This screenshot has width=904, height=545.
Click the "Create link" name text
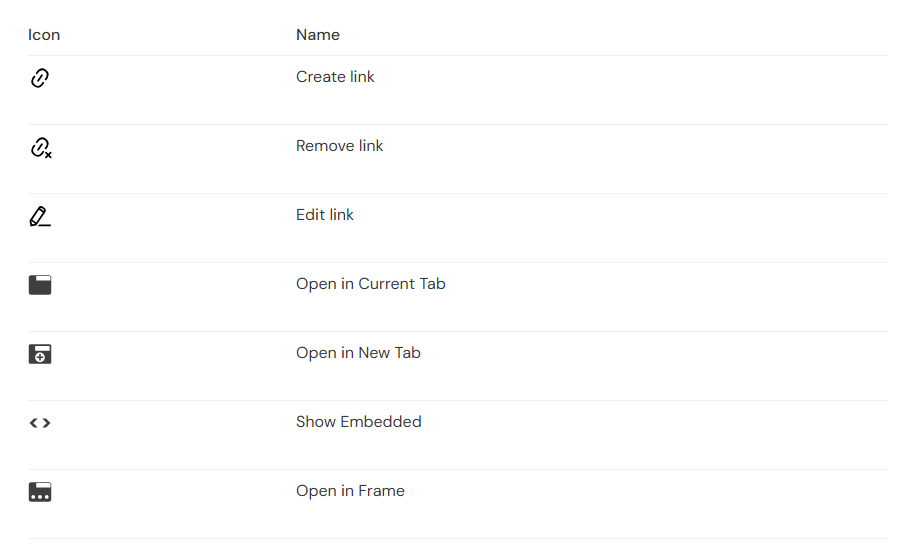(335, 77)
